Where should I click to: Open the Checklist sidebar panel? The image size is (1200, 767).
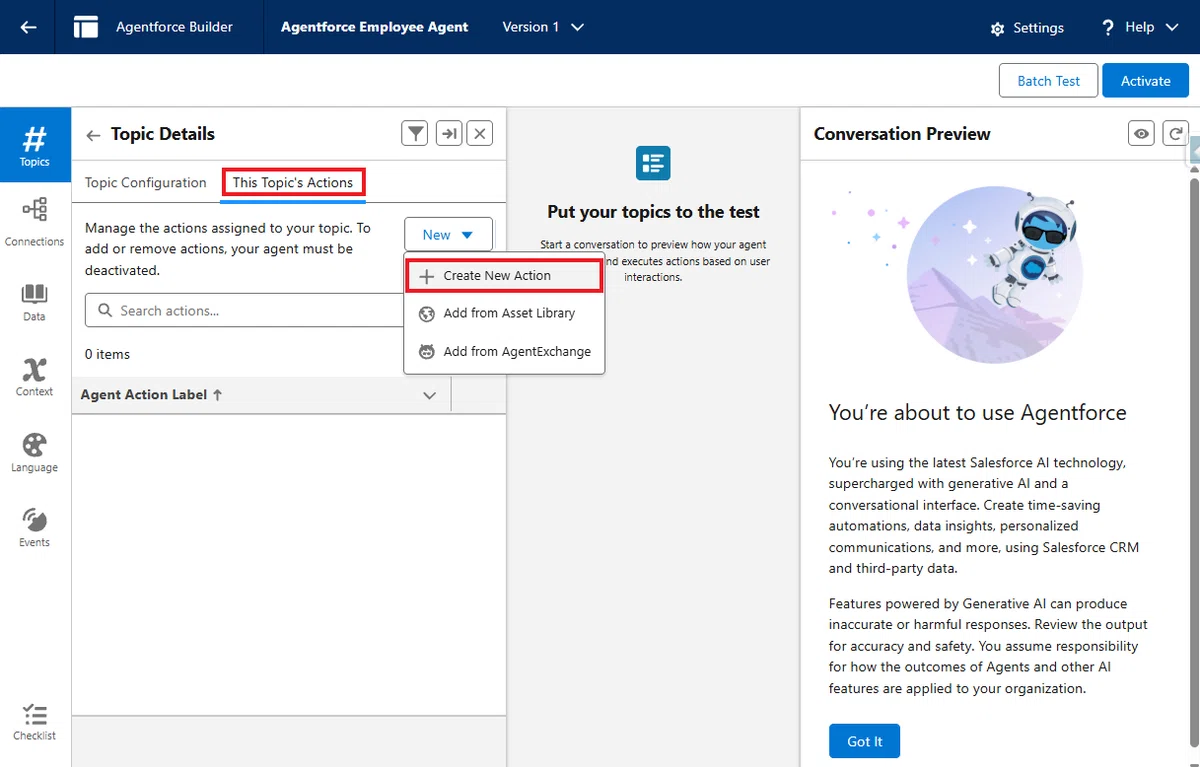click(x=35, y=721)
